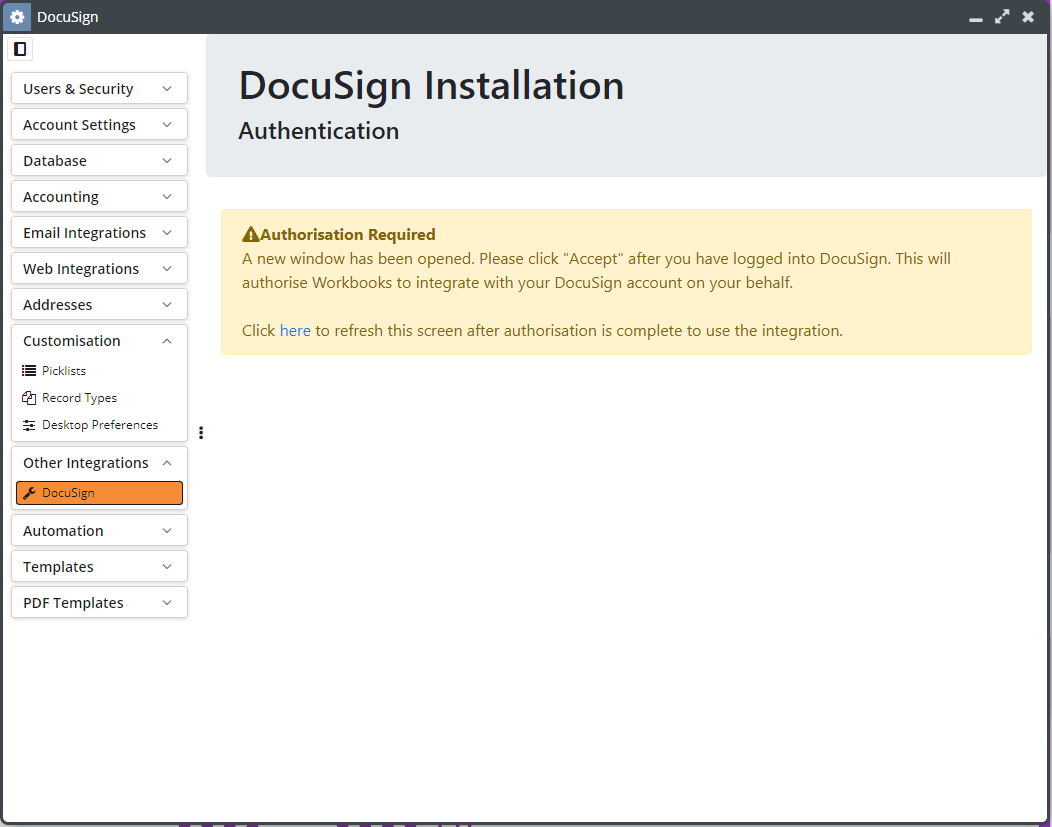Click the Picklists list icon
Image resolution: width=1052 pixels, height=827 pixels.
[29, 371]
